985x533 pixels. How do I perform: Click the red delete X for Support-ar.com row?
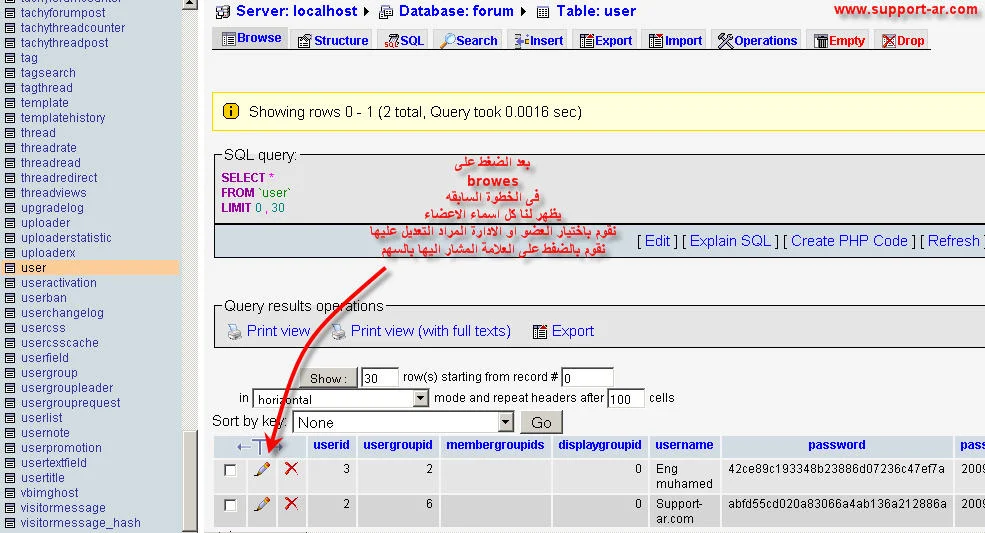click(291, 504)
